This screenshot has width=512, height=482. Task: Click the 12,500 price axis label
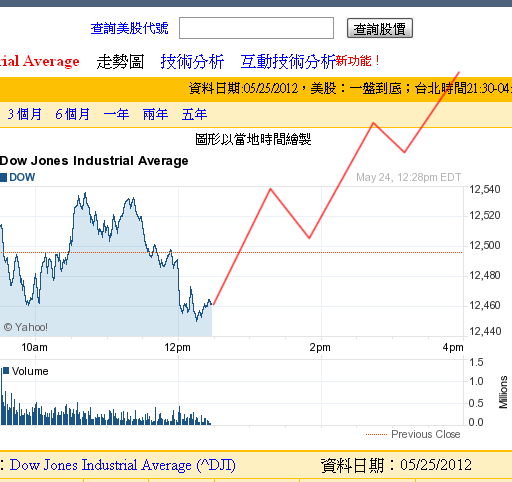(485, 246)
